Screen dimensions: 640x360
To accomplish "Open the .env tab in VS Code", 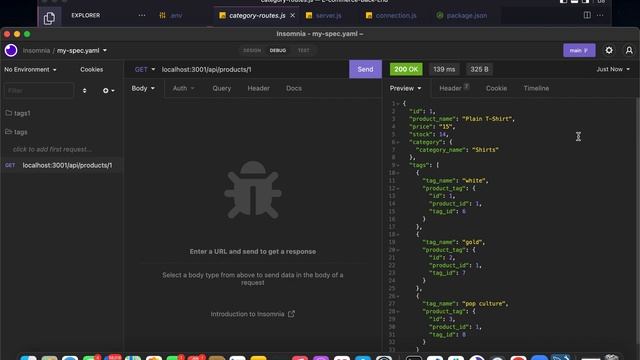I will pos(171,16).
